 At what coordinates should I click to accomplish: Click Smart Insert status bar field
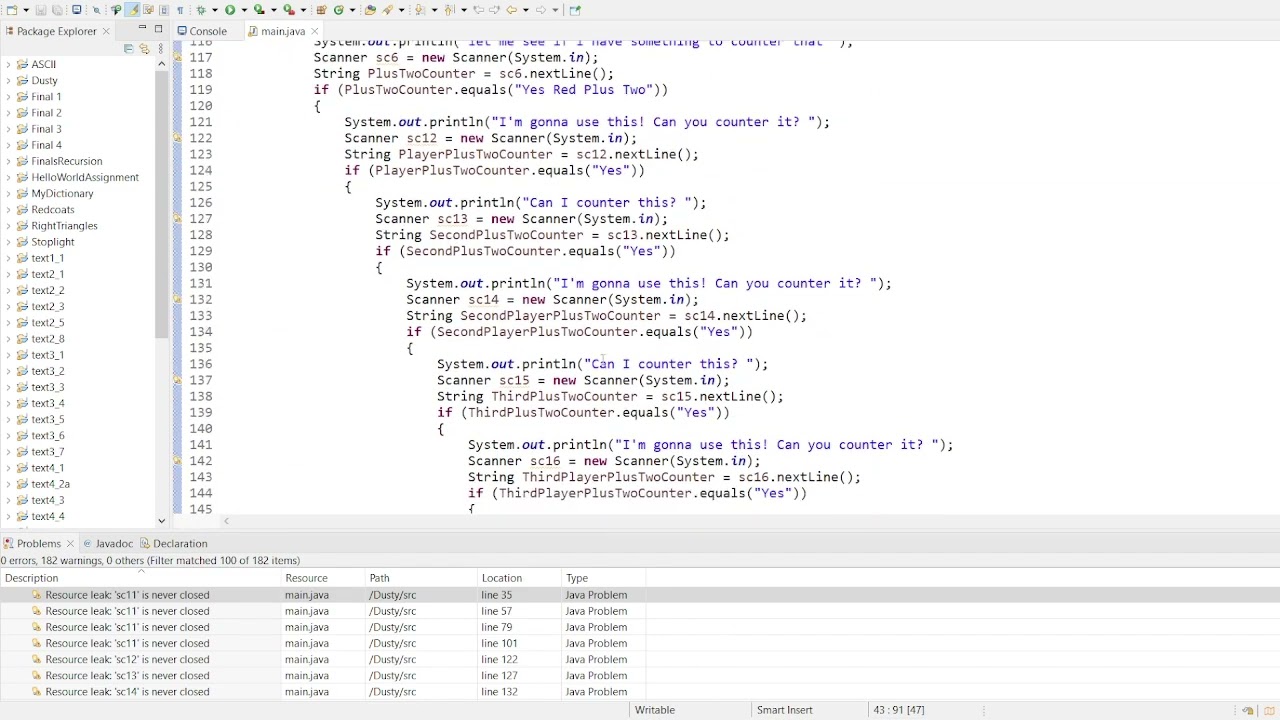(x=784, y=710)
